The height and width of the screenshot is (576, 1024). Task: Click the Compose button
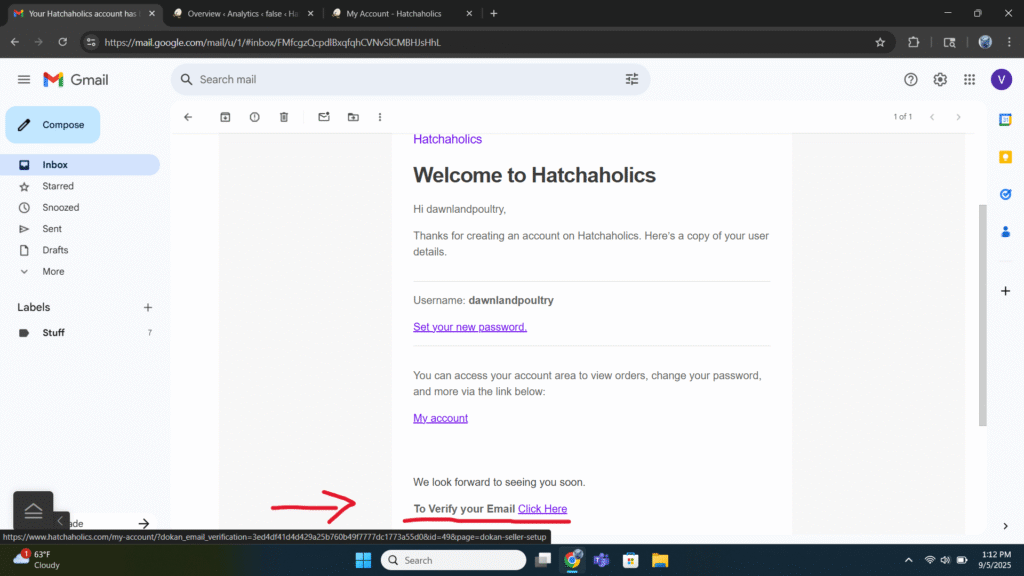[53, 125]
